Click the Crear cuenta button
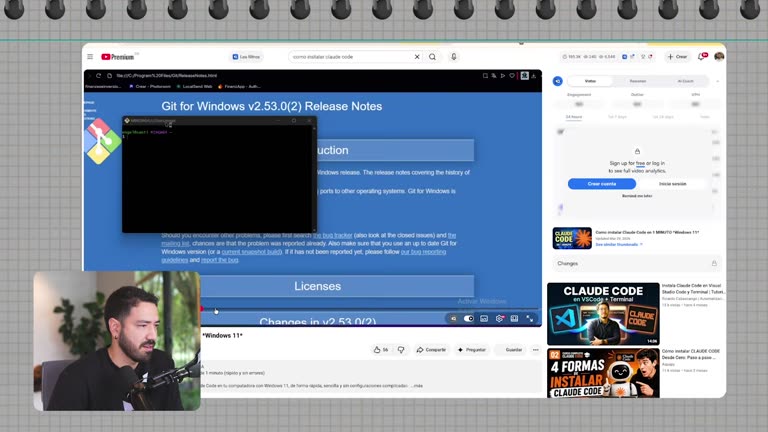 point(602,184)
